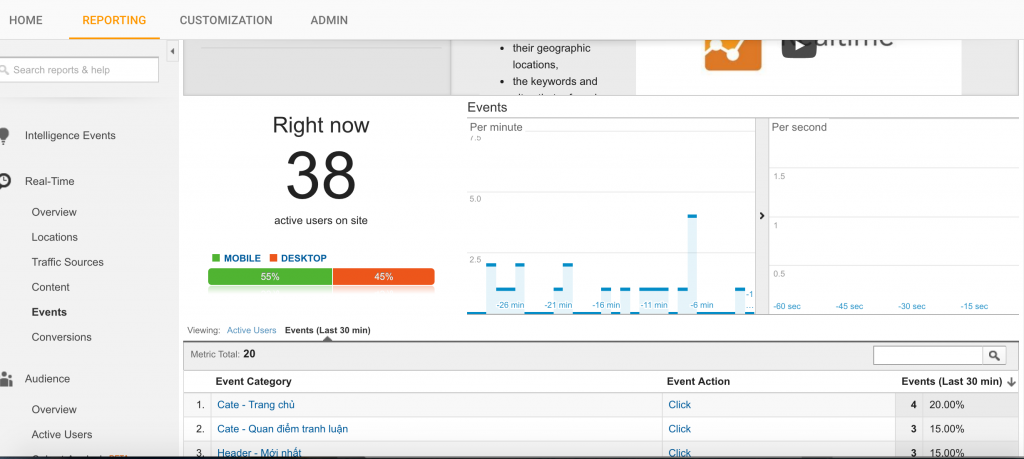Go to the HOME tab
The height and width of the screenshot is (459, 1024).
click(x=25, y=20)
